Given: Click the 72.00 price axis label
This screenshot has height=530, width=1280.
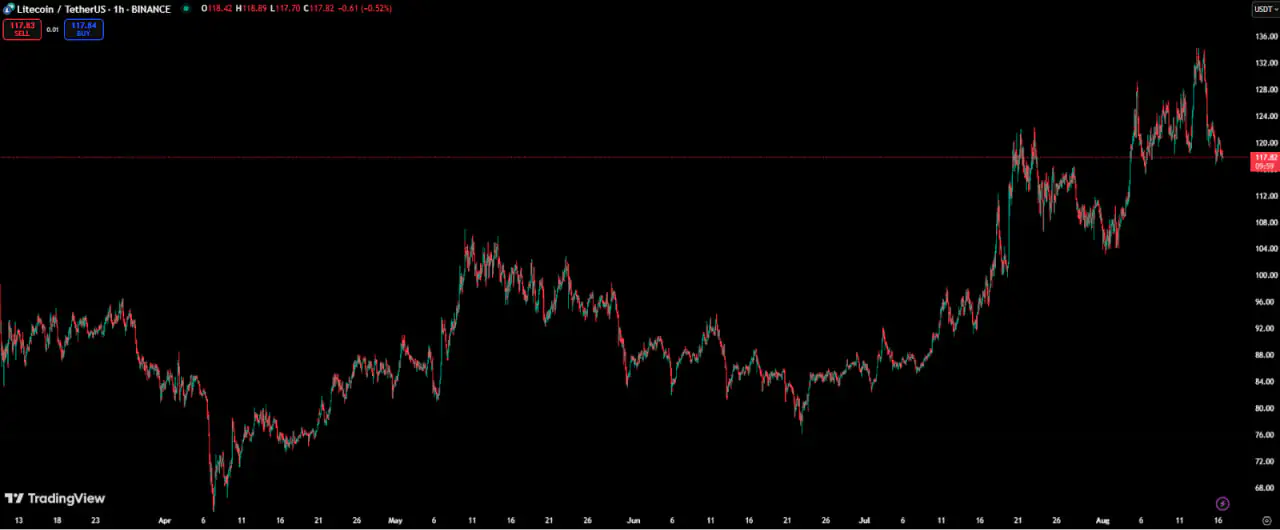Looking at the screenshot, I should pyautogui.click(x=1266, y=462).
